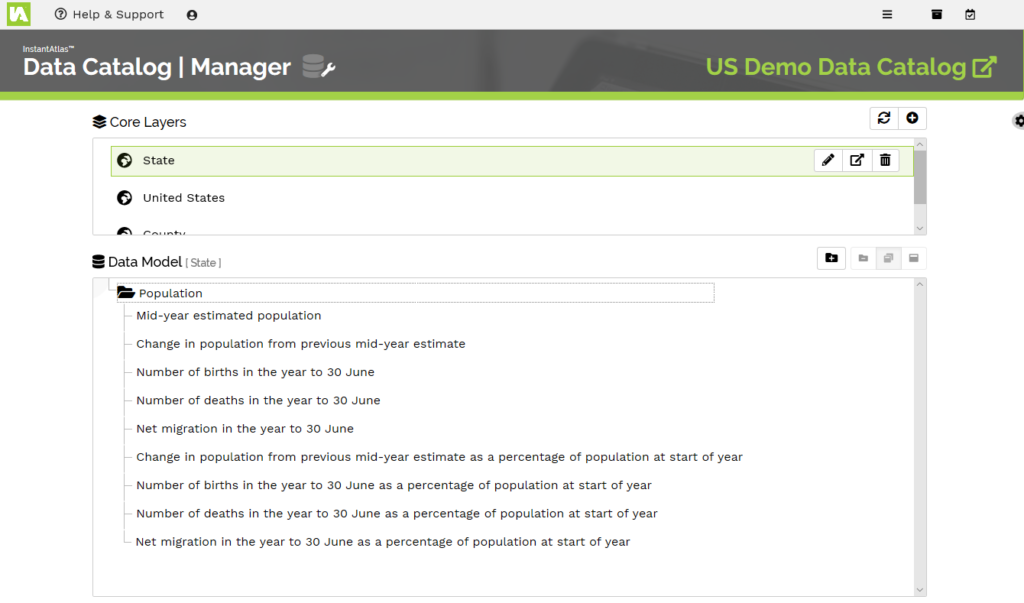Select Net migration in the year to 30 June

click(245, 429)
